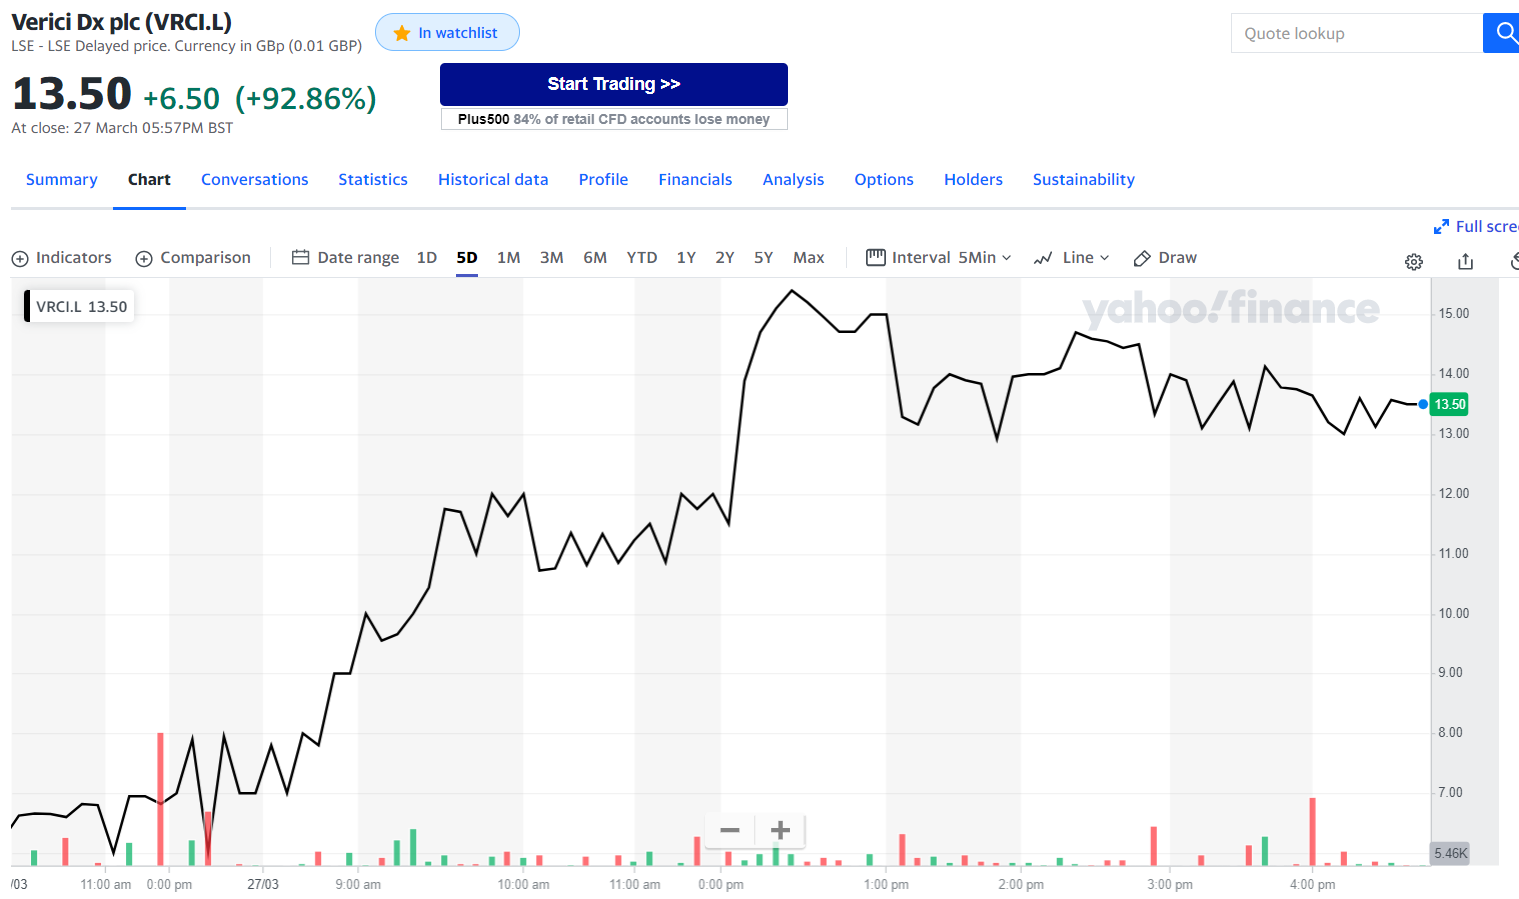
Task: Click the 4:00 pm time axis label
Action: click(1312, 884)
